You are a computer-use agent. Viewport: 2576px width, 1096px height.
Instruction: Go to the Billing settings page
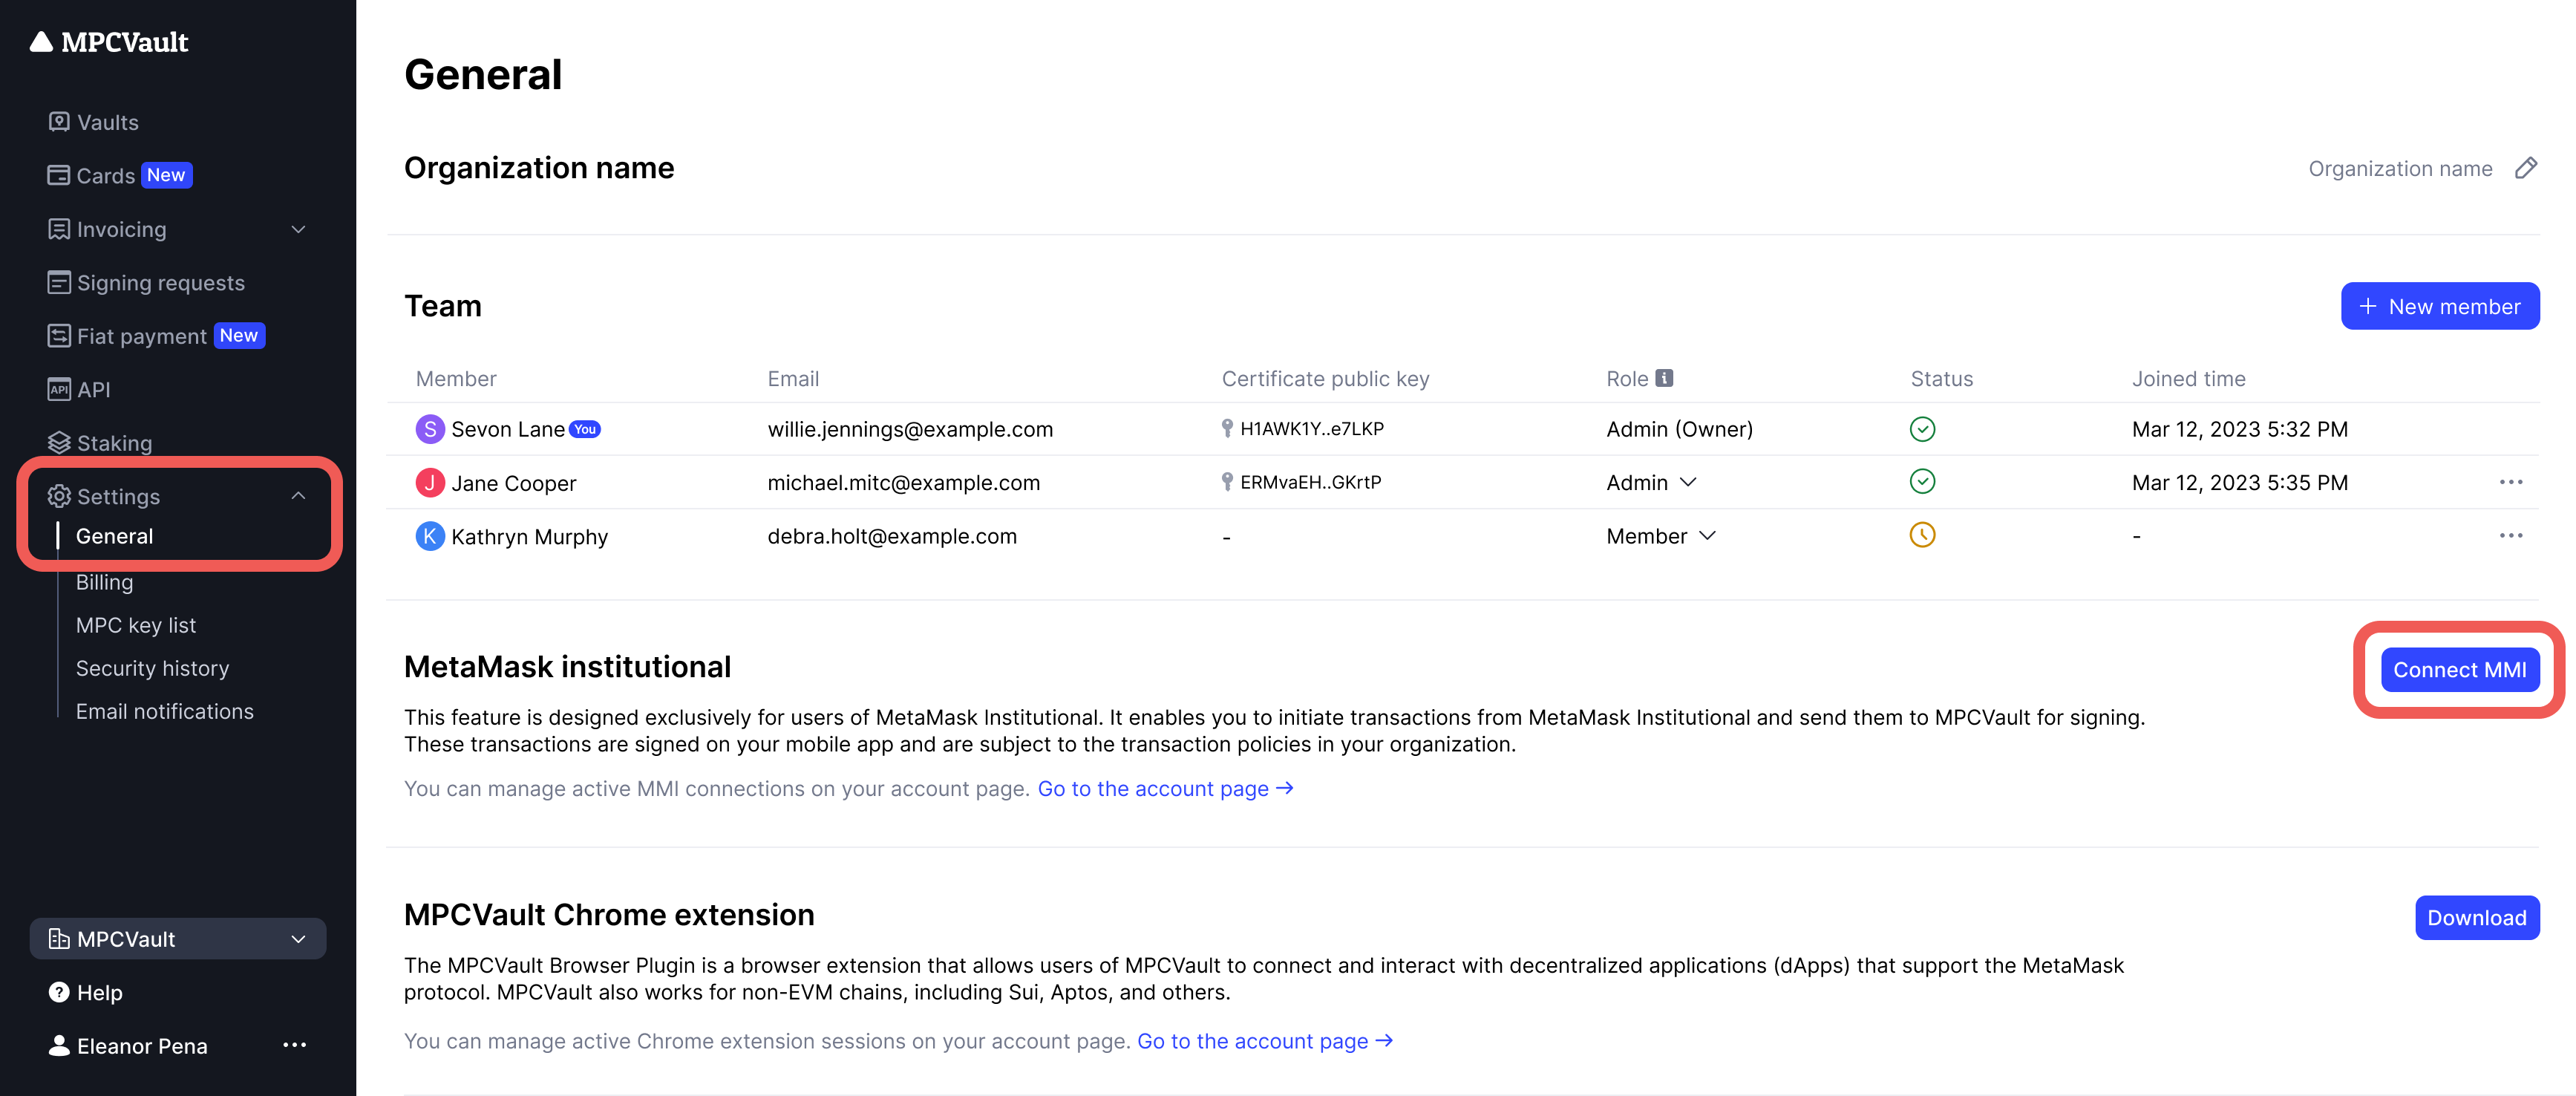tap(104, 582)
